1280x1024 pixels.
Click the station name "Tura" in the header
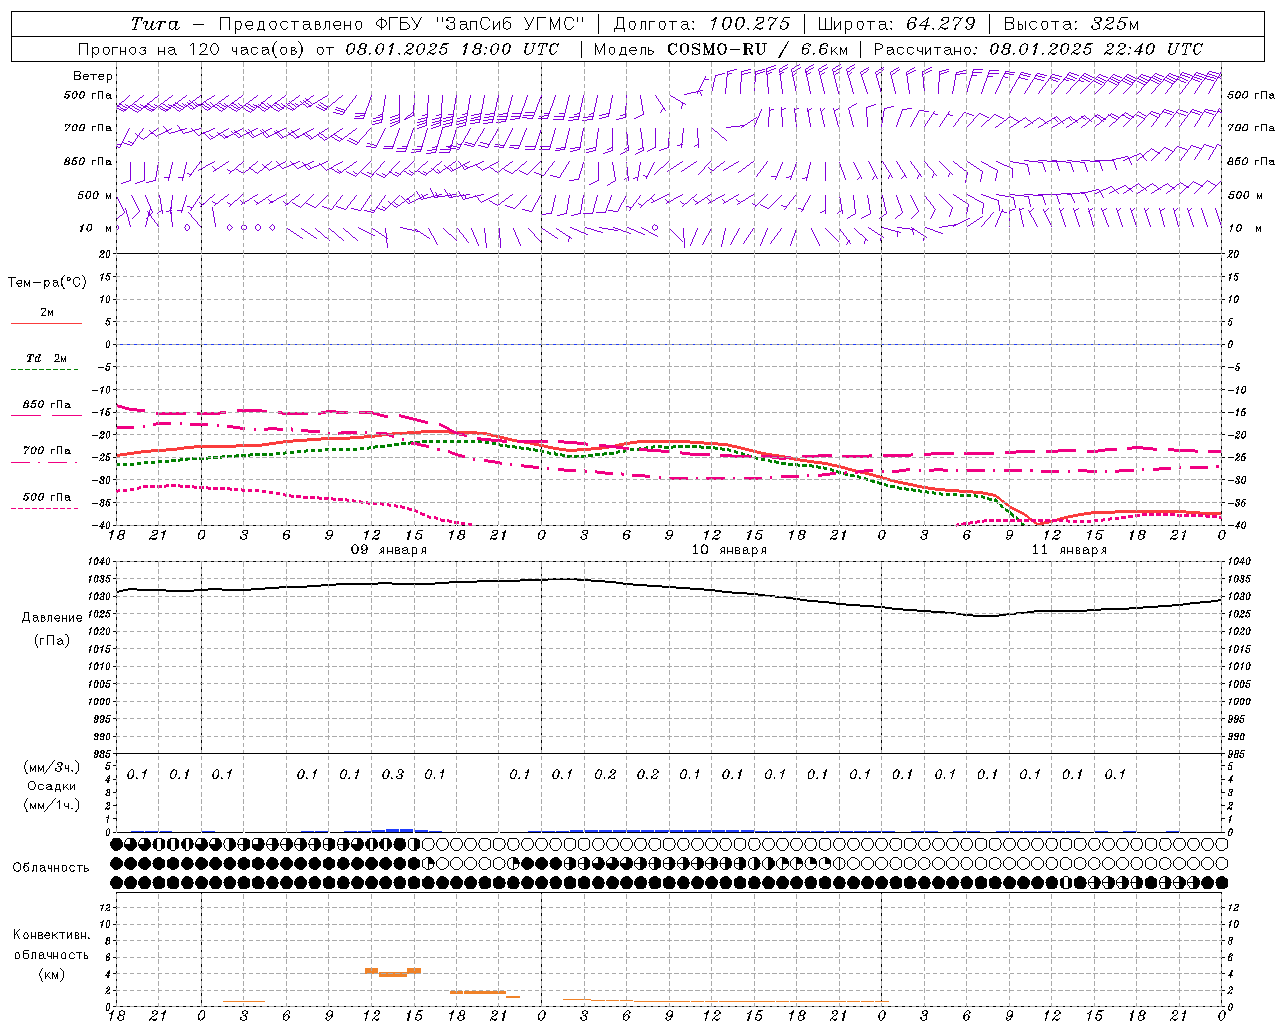(155, 24)
